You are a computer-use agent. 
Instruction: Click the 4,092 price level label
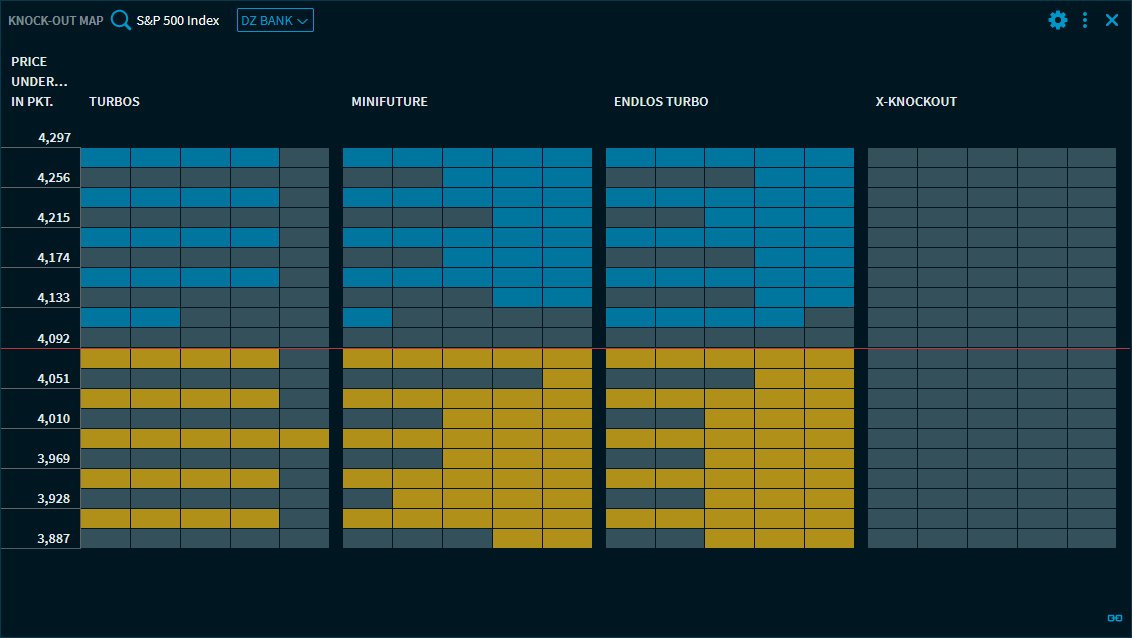coord(54,339)
